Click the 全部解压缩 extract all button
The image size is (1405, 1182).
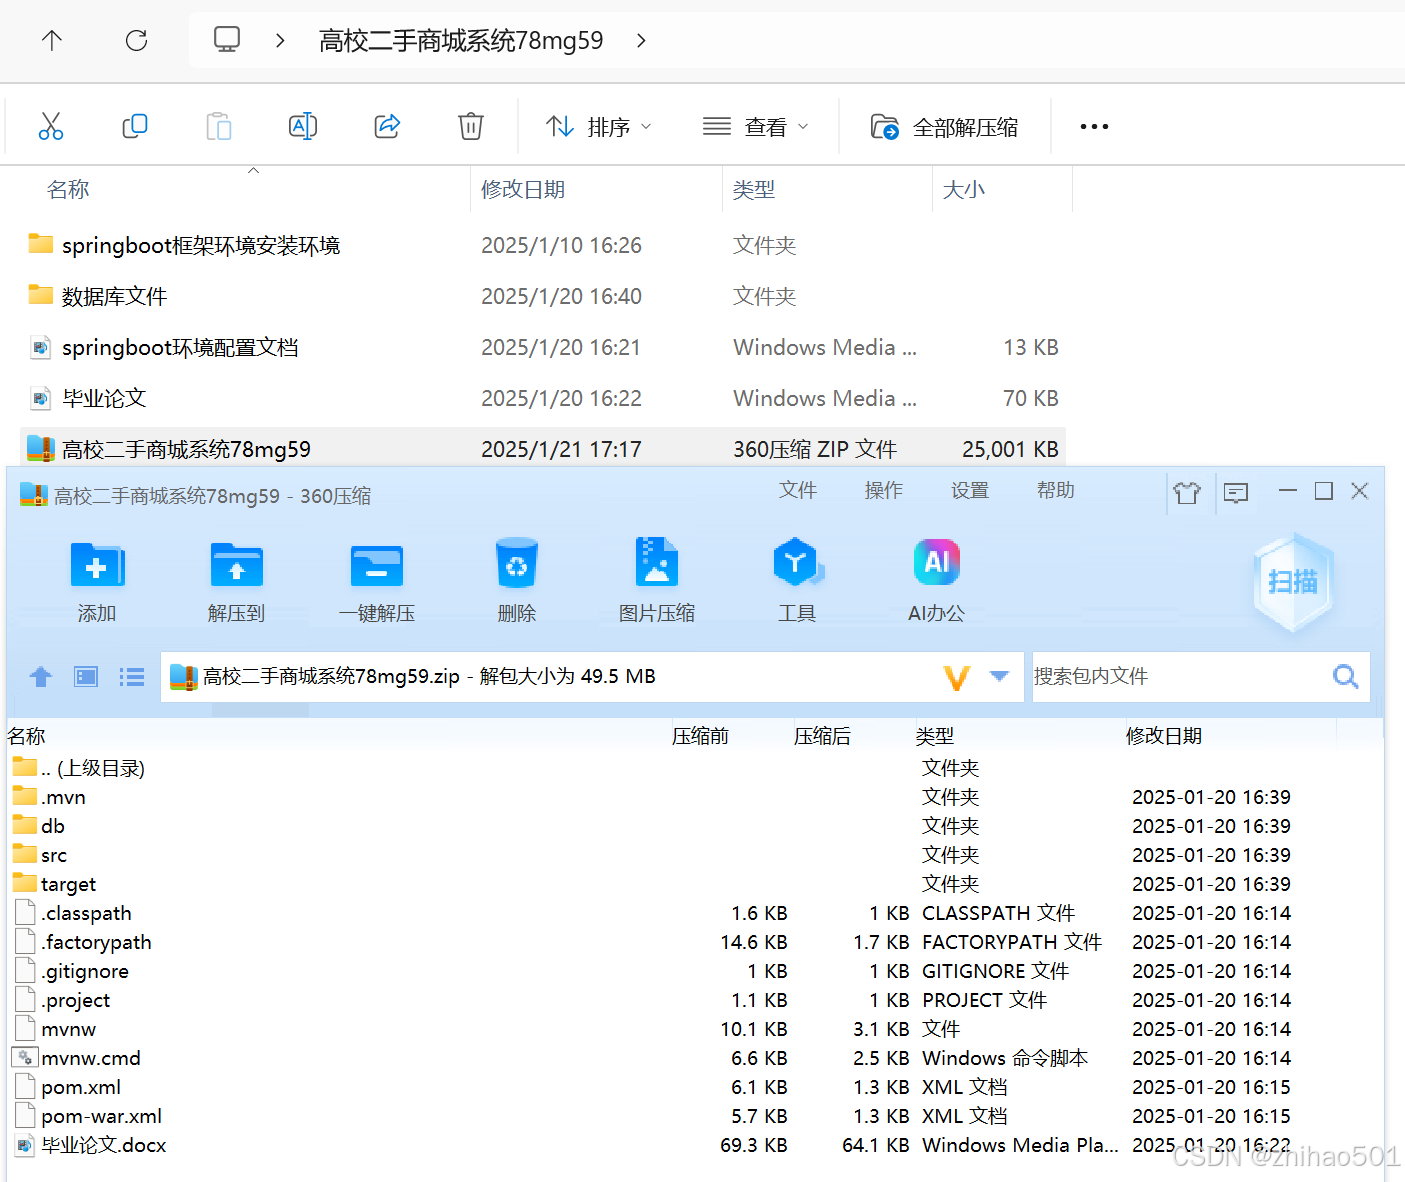tap(944, 127)
